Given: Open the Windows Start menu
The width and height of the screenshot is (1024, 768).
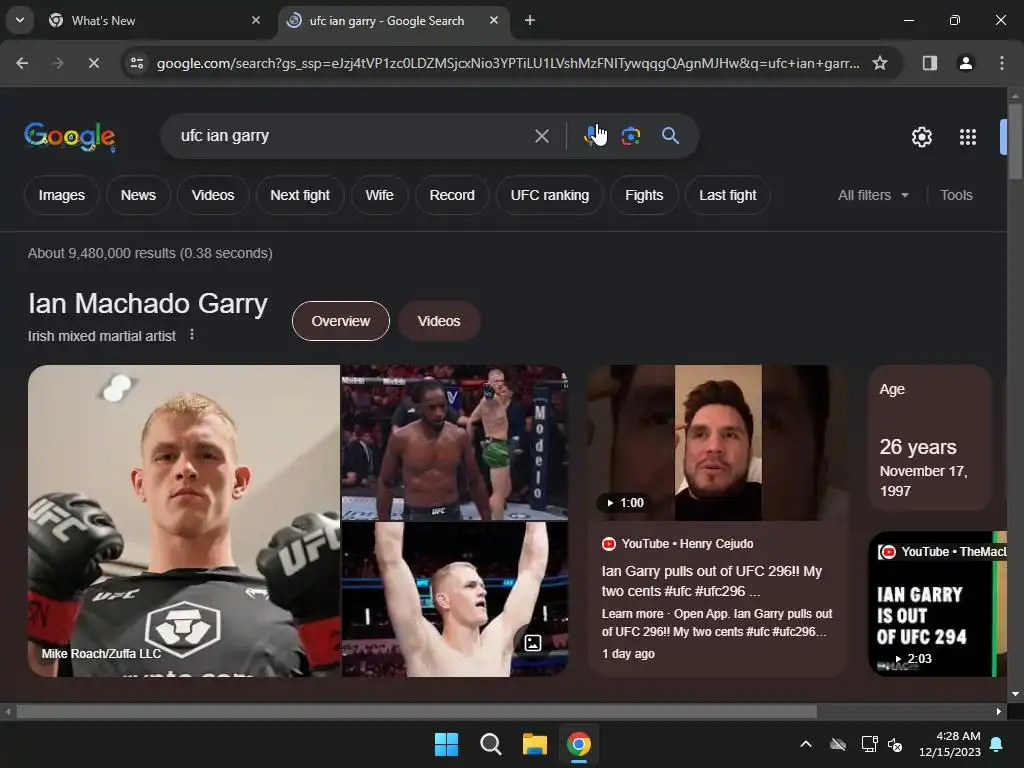Looking at the screenshot, I should (447, 744).
